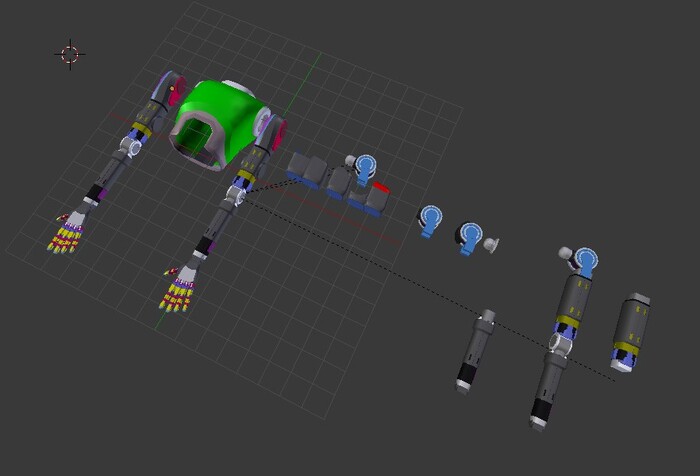Click the silver elbow joint below the torso's right shoulder
The image size is (700, 476).
(242, 182)
